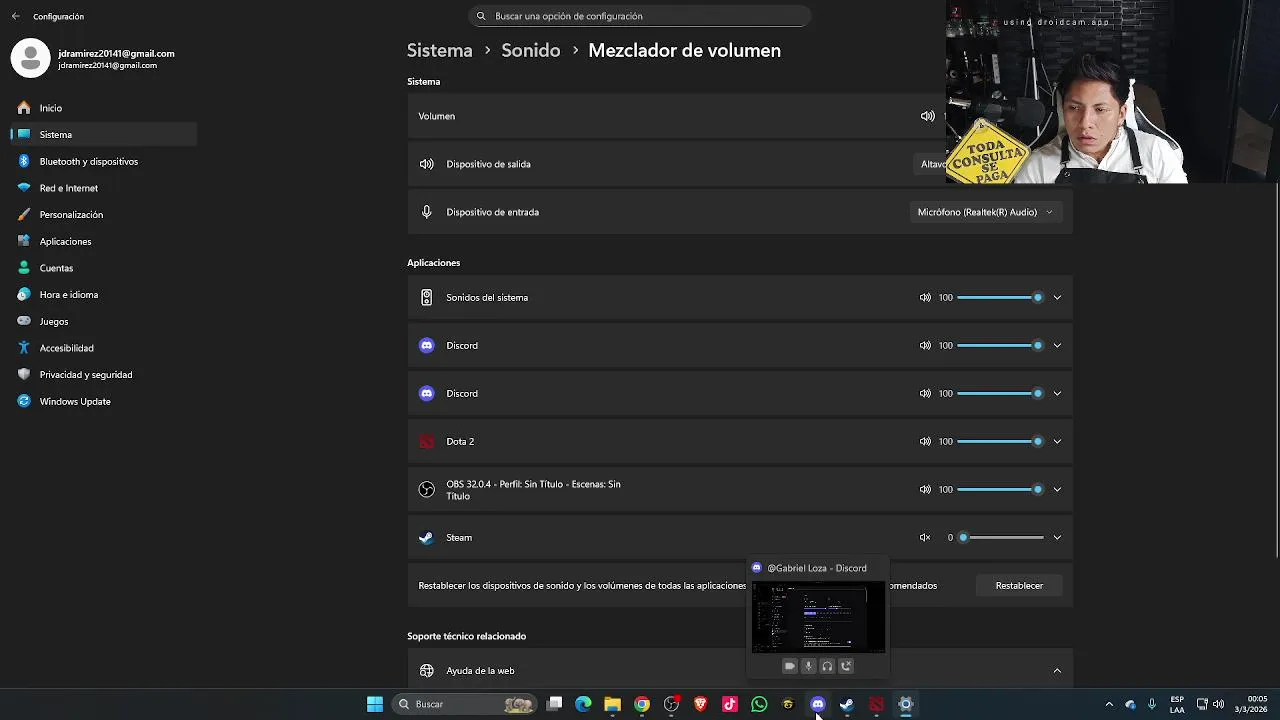Viewport: 1280px width, 720px height.
Task: Open jdramirez20141@gmail.com account profile
Action: 93,58
